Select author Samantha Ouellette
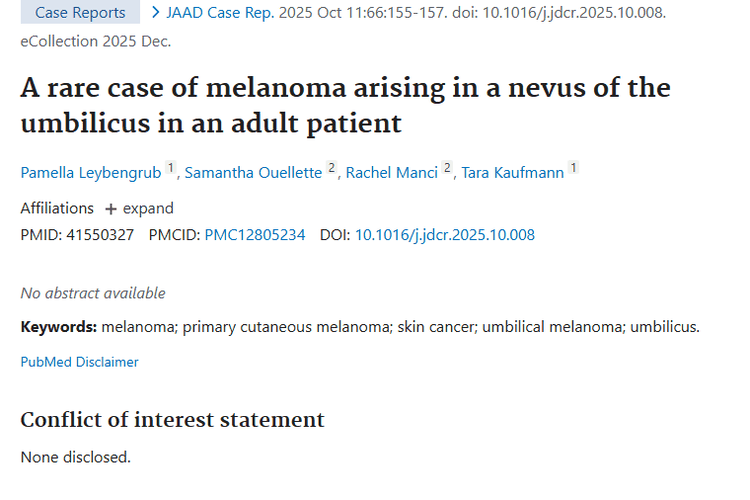This screenshot has height=500, width=750. point(254,173)
